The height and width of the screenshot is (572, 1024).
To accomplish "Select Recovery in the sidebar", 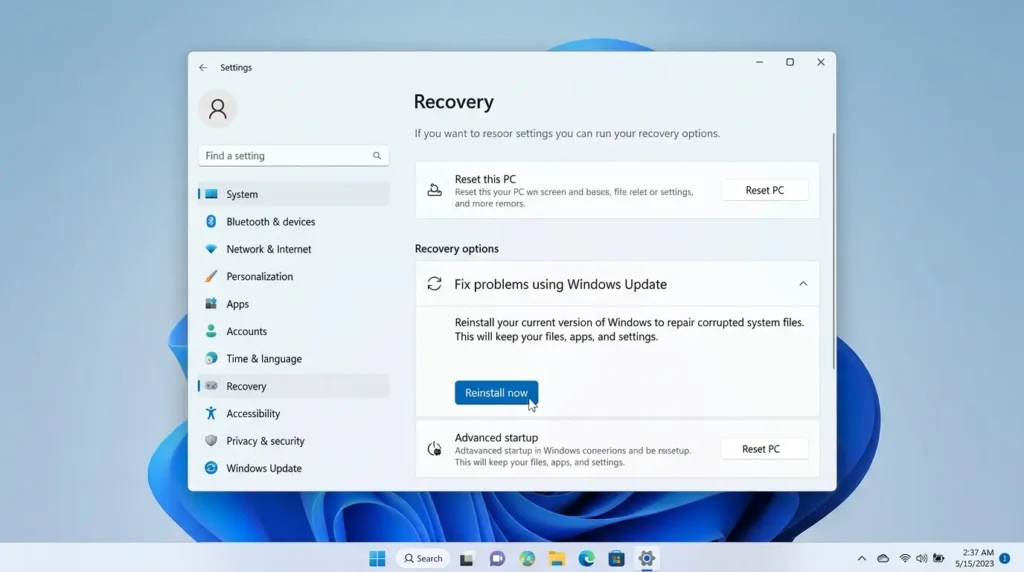I will pos(294,386).
